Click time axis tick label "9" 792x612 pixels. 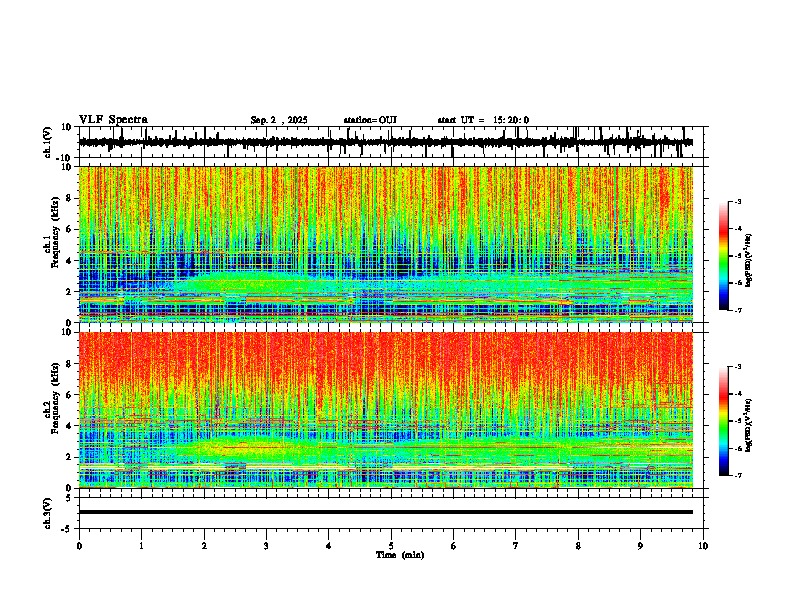[x=640, y=546]
